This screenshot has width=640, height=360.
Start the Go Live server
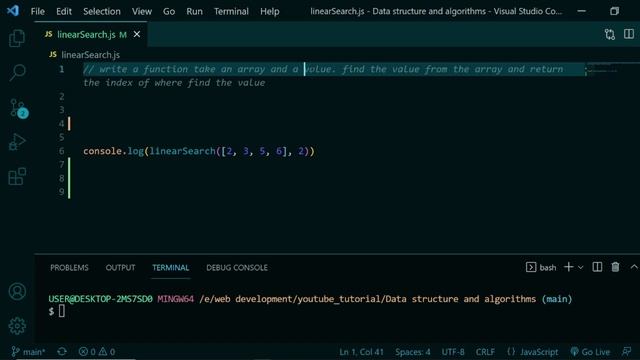tap(590, 352)
